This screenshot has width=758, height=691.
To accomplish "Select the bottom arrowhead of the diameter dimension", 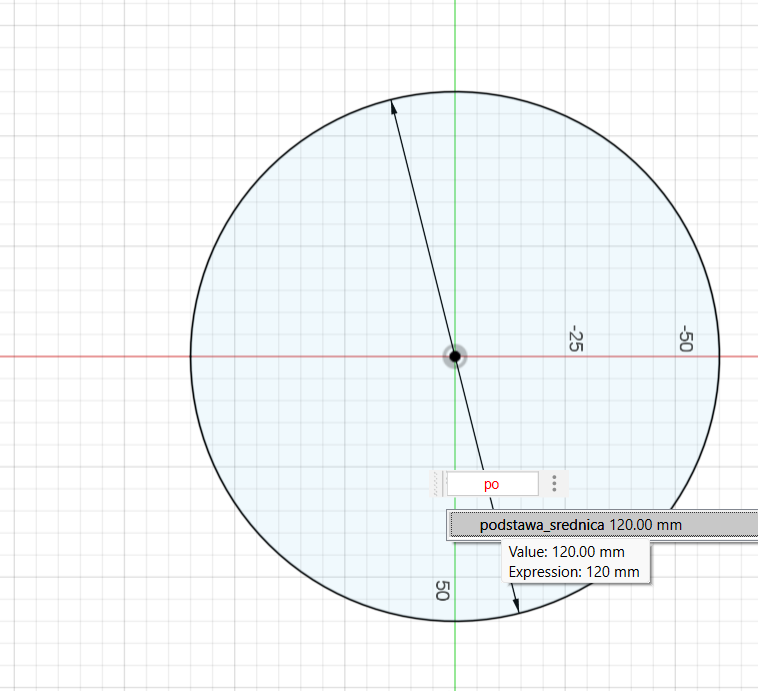I will [516, 604].
